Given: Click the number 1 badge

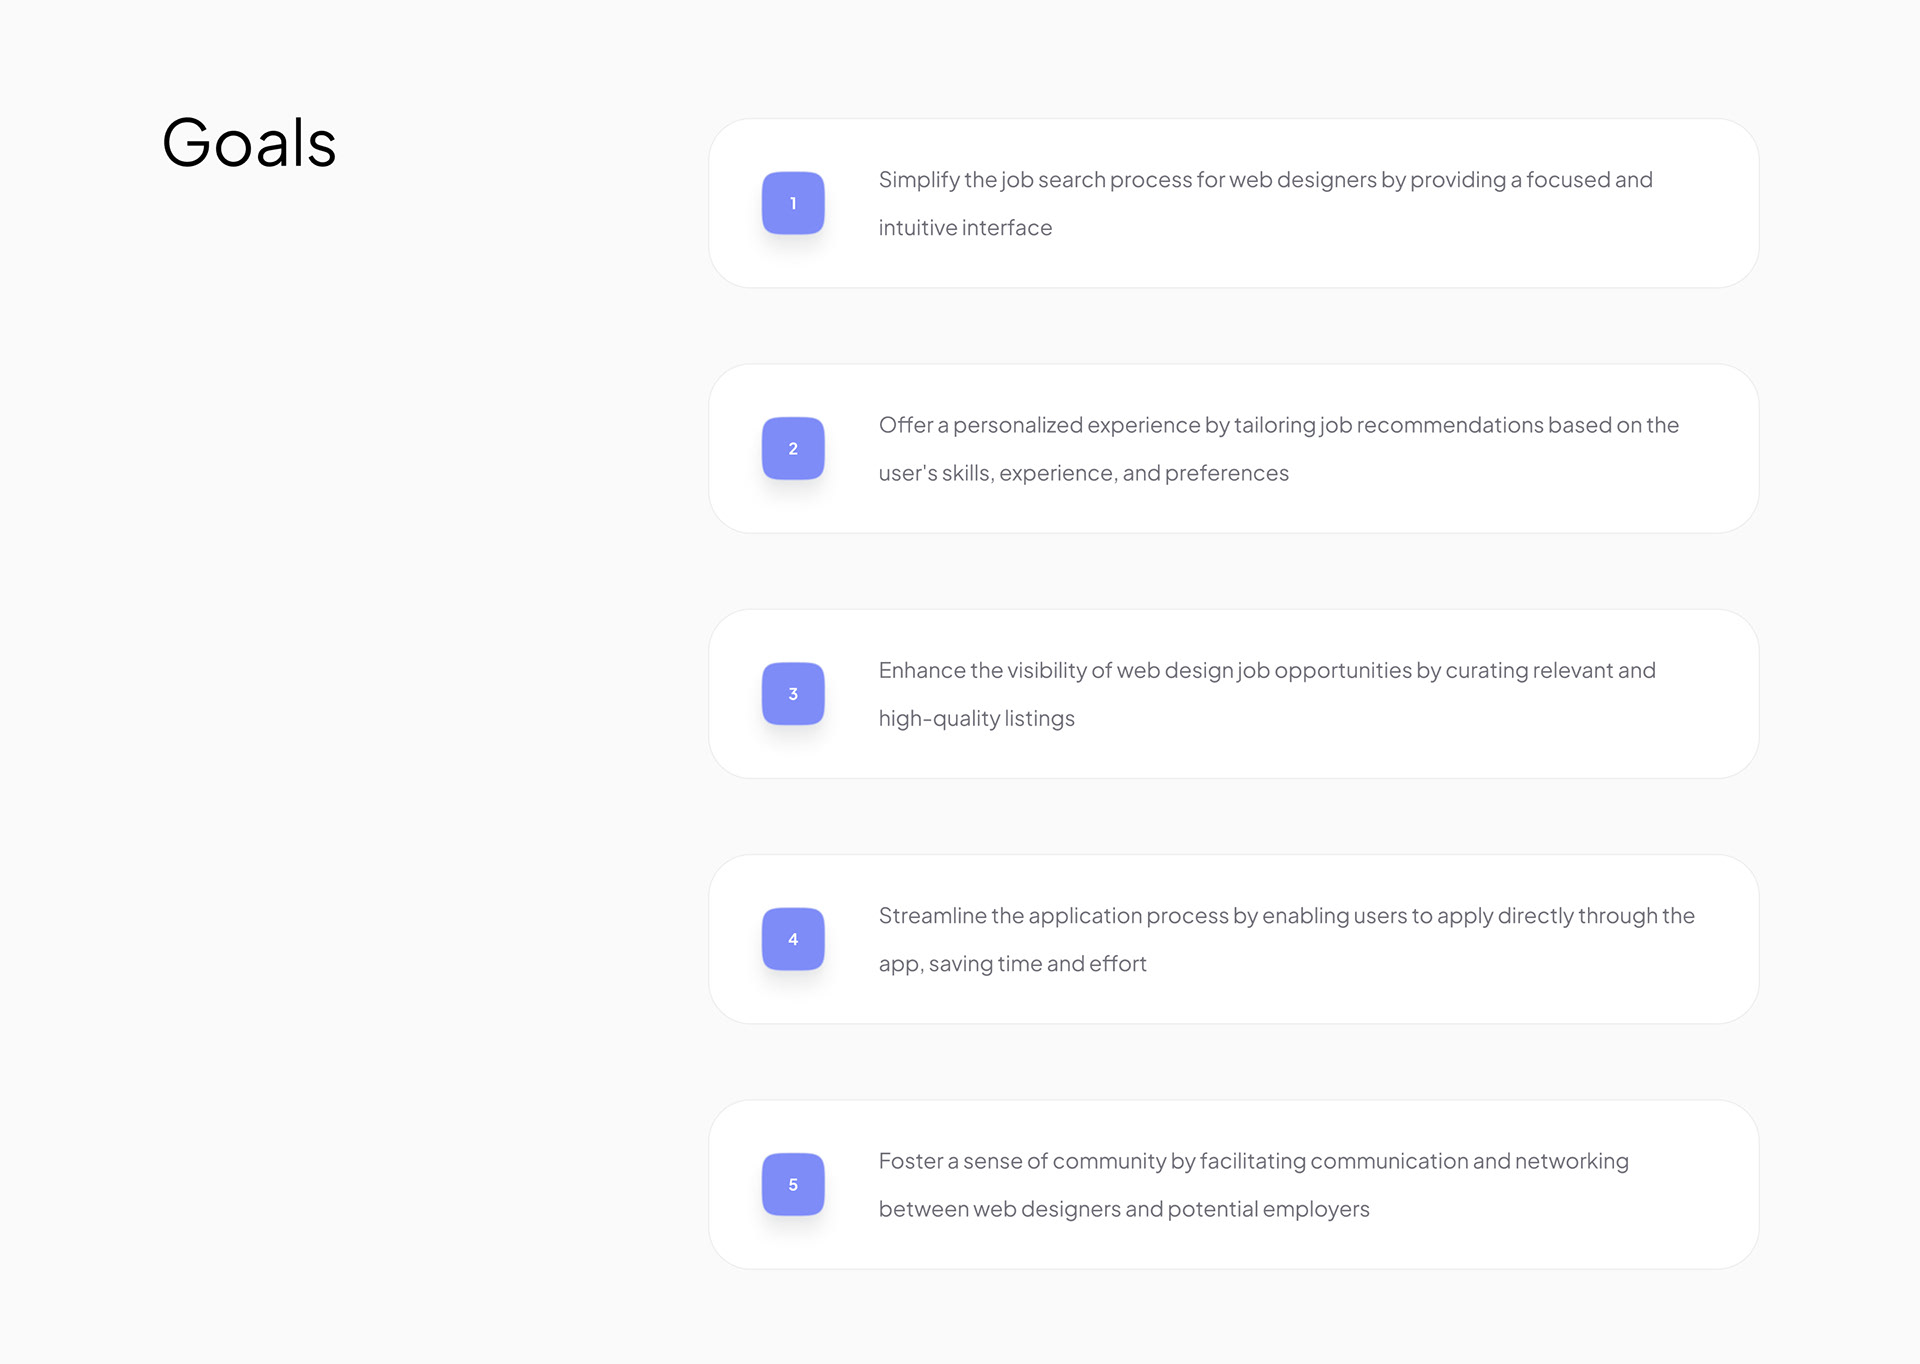Looking at the screenshot, I should click(793, 203).
